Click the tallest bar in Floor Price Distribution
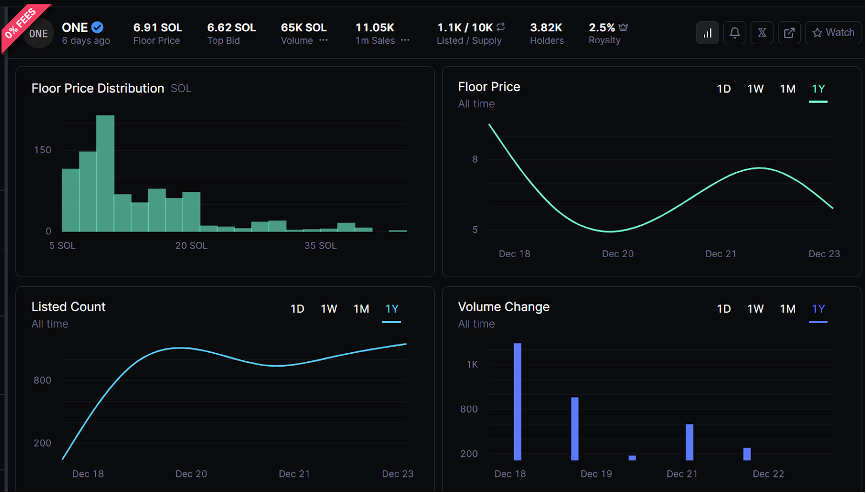 105,174
